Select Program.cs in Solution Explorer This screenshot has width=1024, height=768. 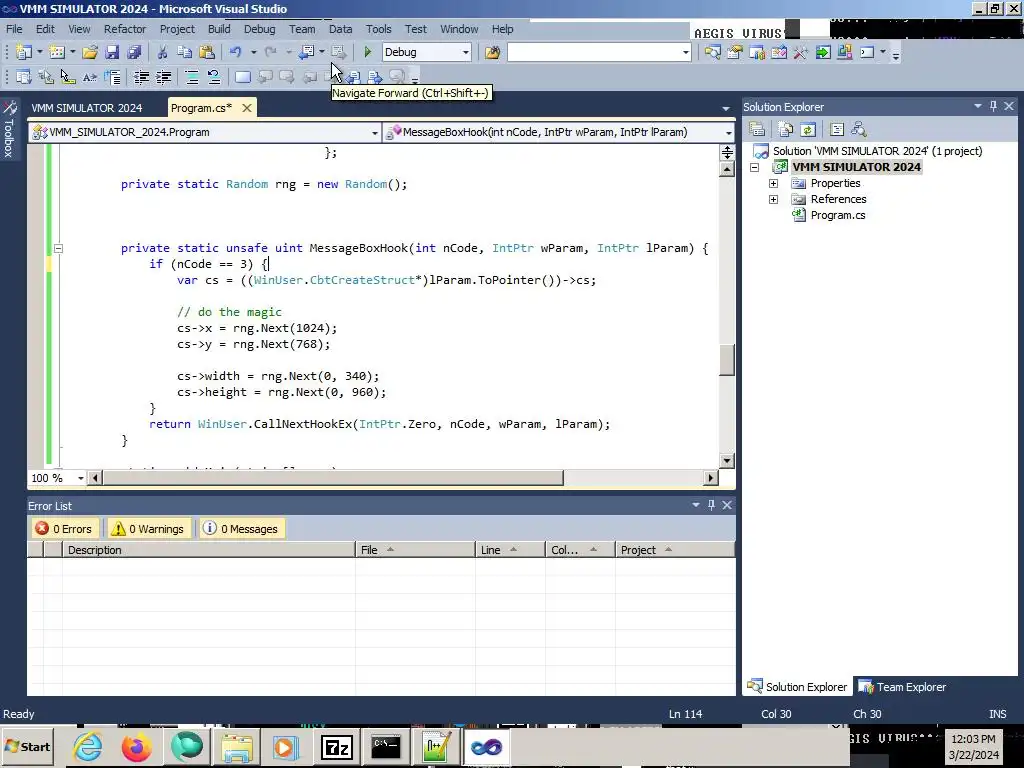pos(837,215)
